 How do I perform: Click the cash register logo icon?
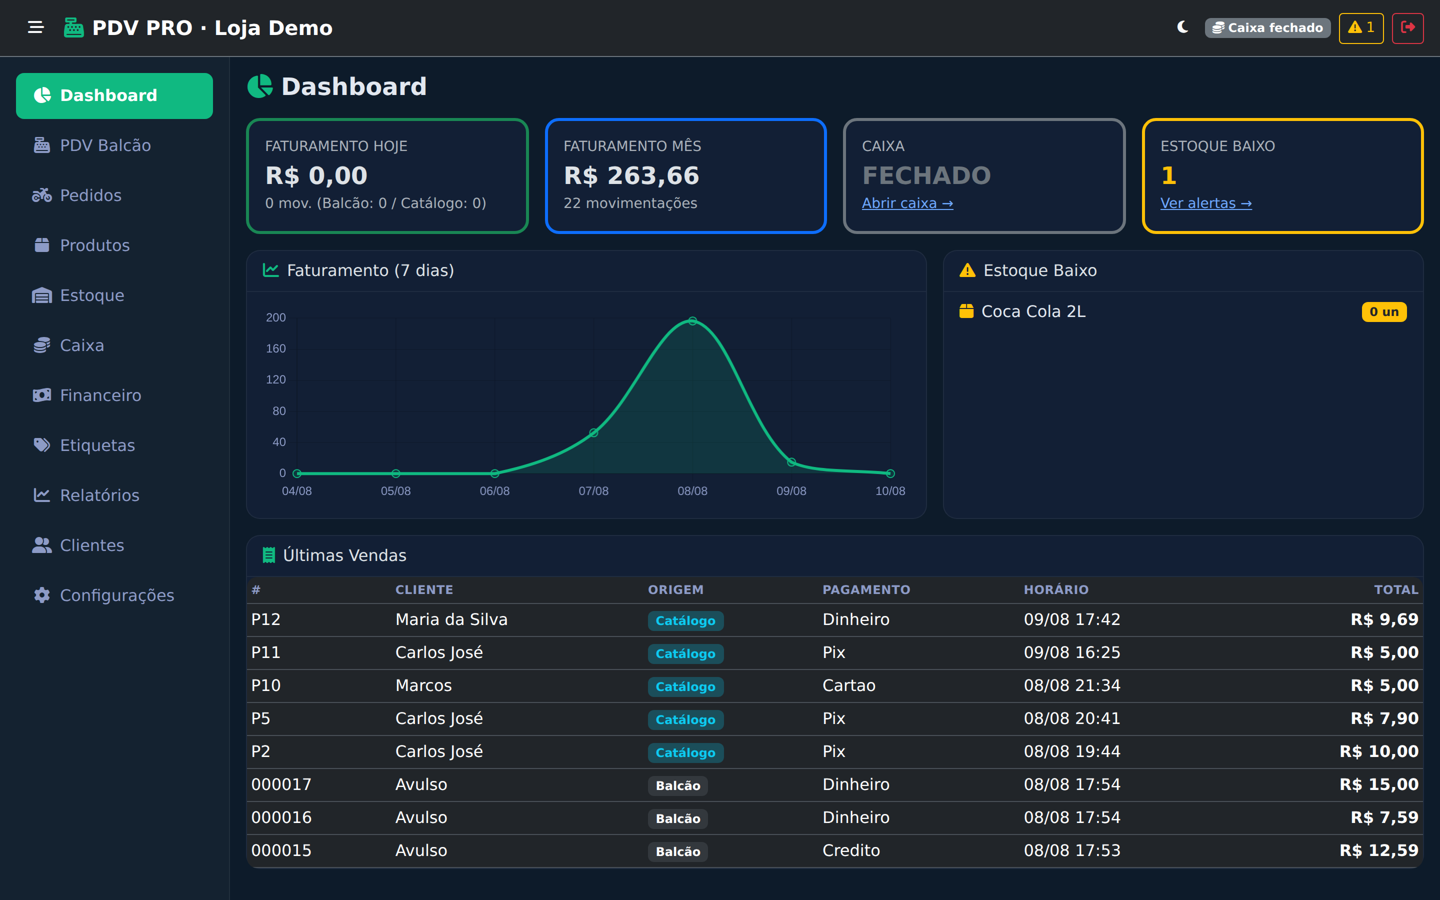74,28
